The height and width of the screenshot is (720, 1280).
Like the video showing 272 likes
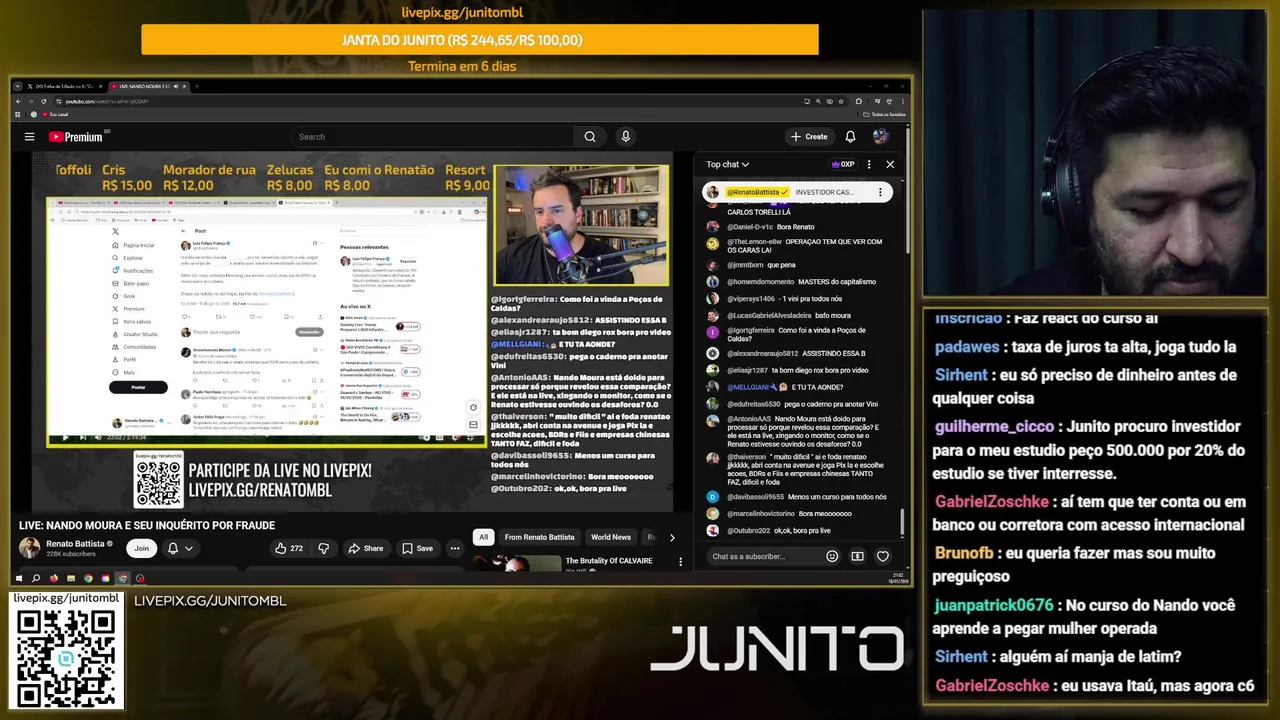290,548
